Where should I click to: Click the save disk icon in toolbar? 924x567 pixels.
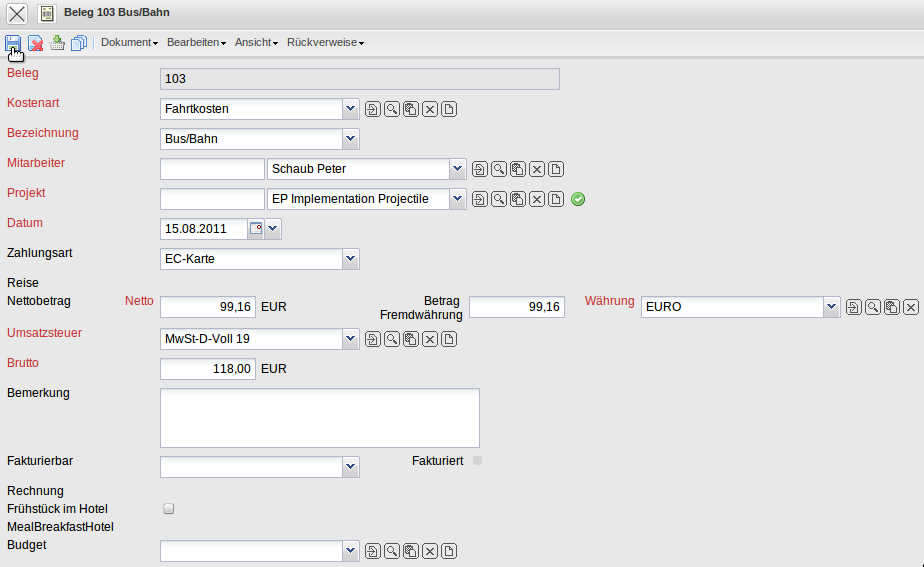point(14,43)
